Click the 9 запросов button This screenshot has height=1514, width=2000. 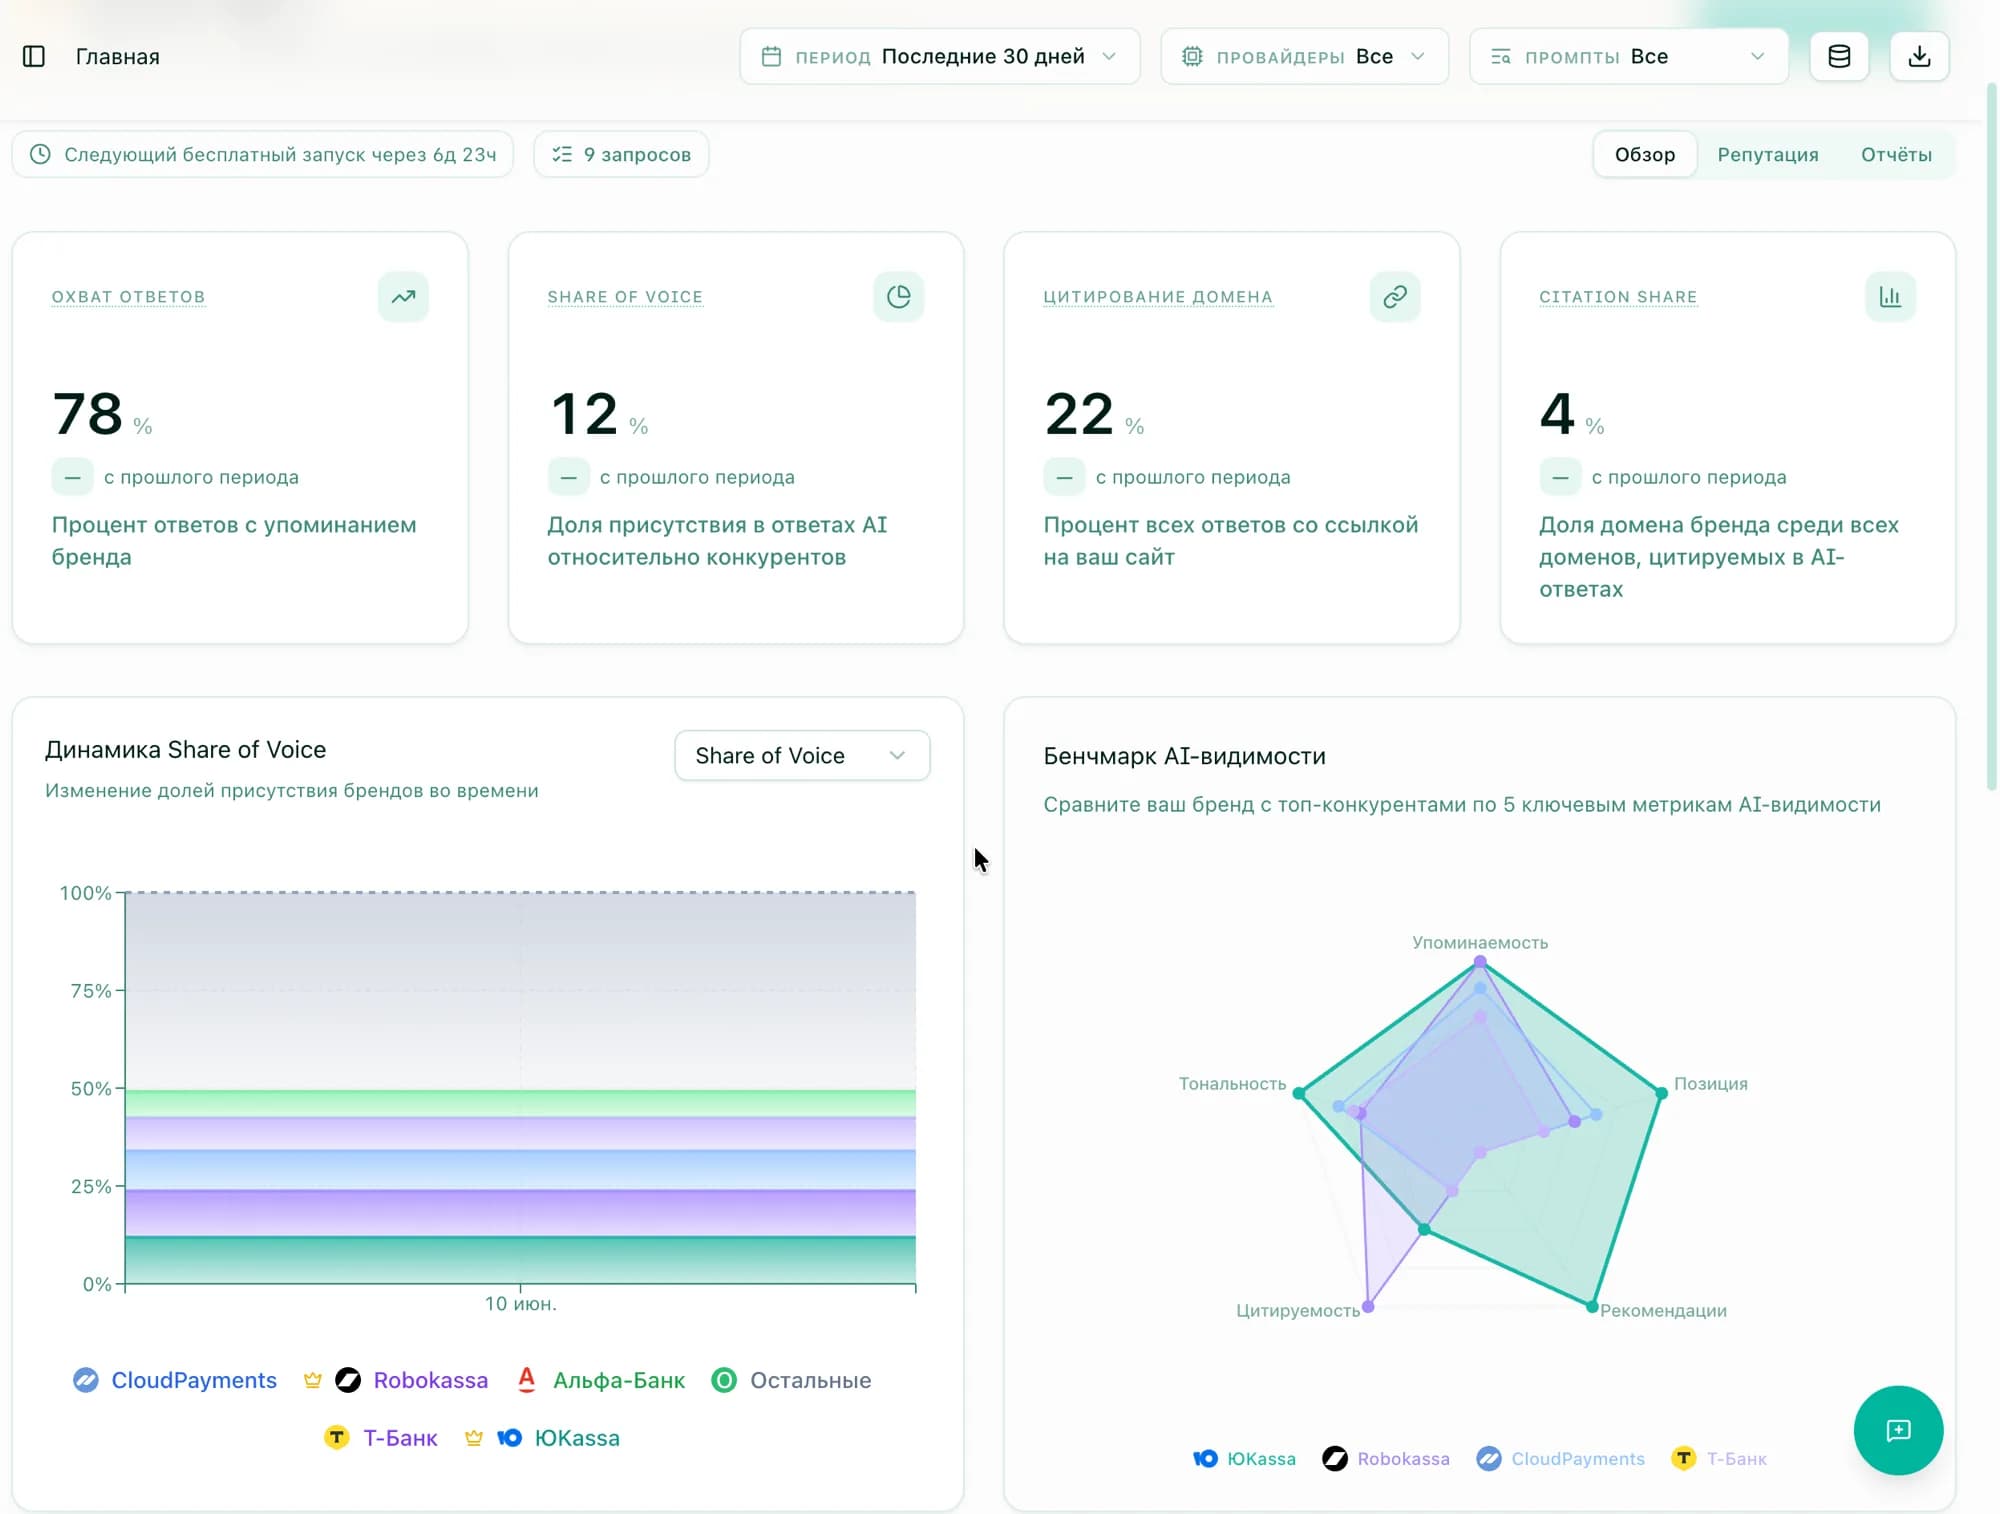coord(621,154)
